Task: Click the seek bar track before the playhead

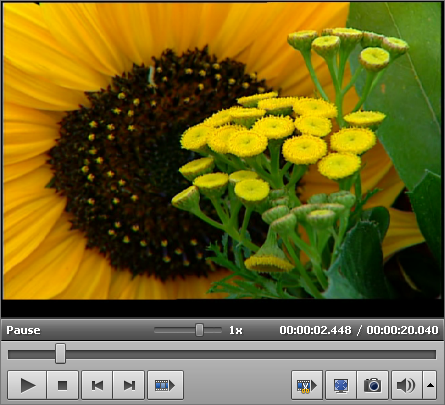Action: pos(32,354)
